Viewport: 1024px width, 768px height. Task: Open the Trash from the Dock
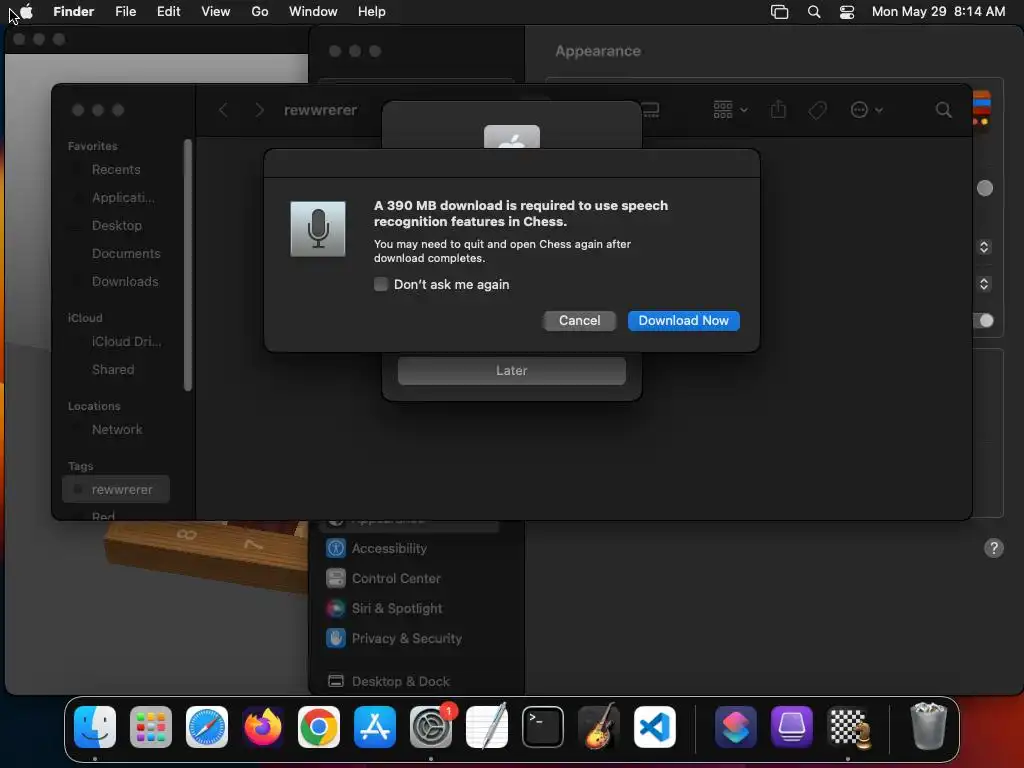point(928,727)
